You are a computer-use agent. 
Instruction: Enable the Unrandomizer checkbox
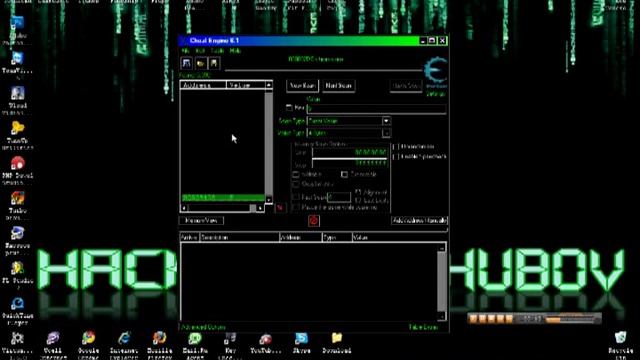point(396,147)
